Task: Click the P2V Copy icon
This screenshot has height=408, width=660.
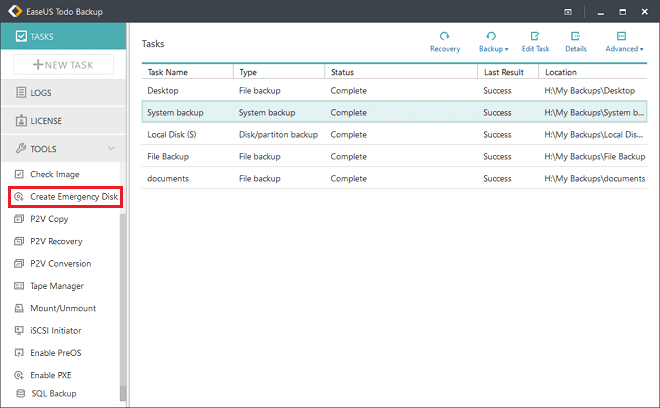Action: (x=19, y=219)
